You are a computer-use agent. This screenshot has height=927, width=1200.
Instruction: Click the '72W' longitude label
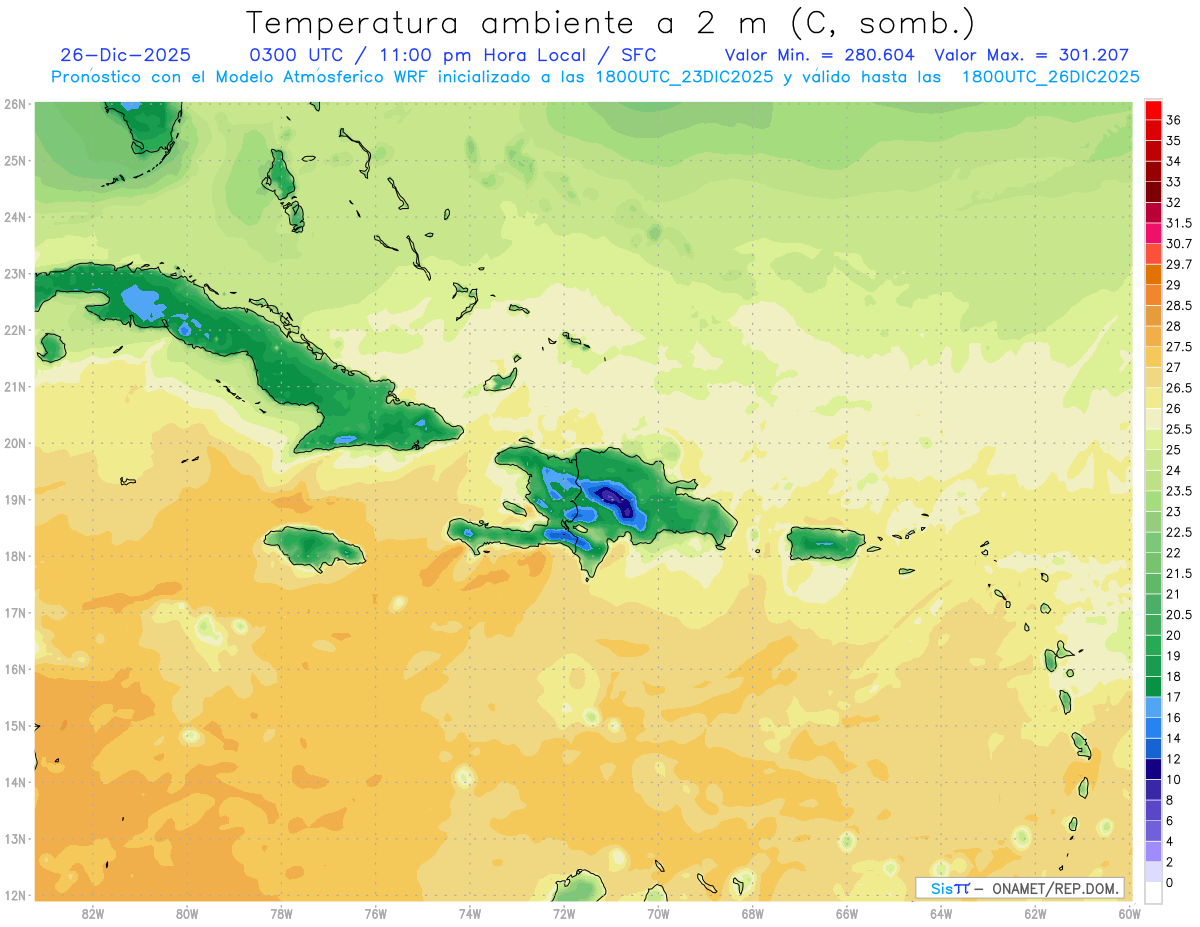[564, 914]
